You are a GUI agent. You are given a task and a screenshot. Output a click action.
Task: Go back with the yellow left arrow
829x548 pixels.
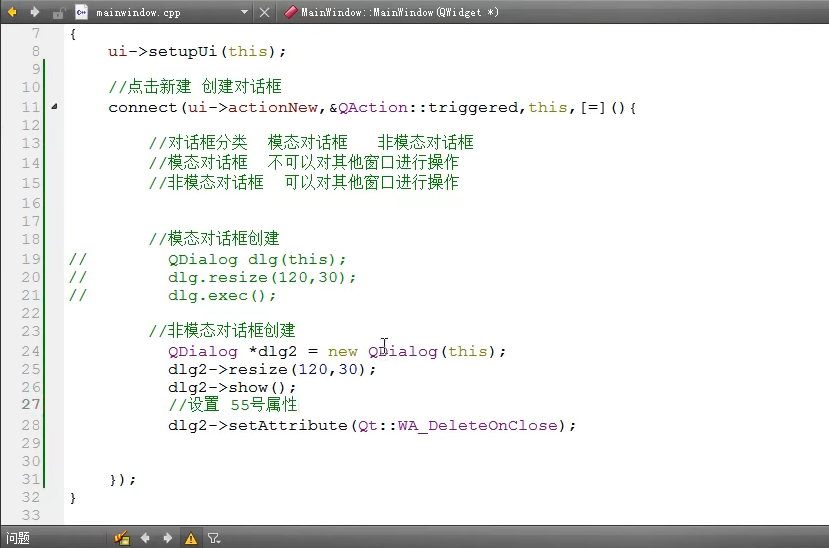[12, 12]
